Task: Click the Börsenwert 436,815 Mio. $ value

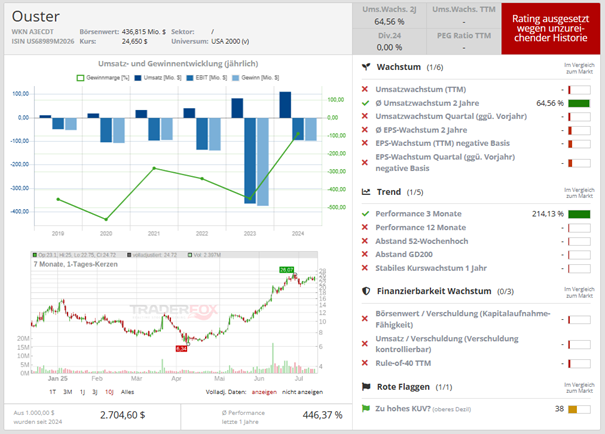Action: click(144, 32)
